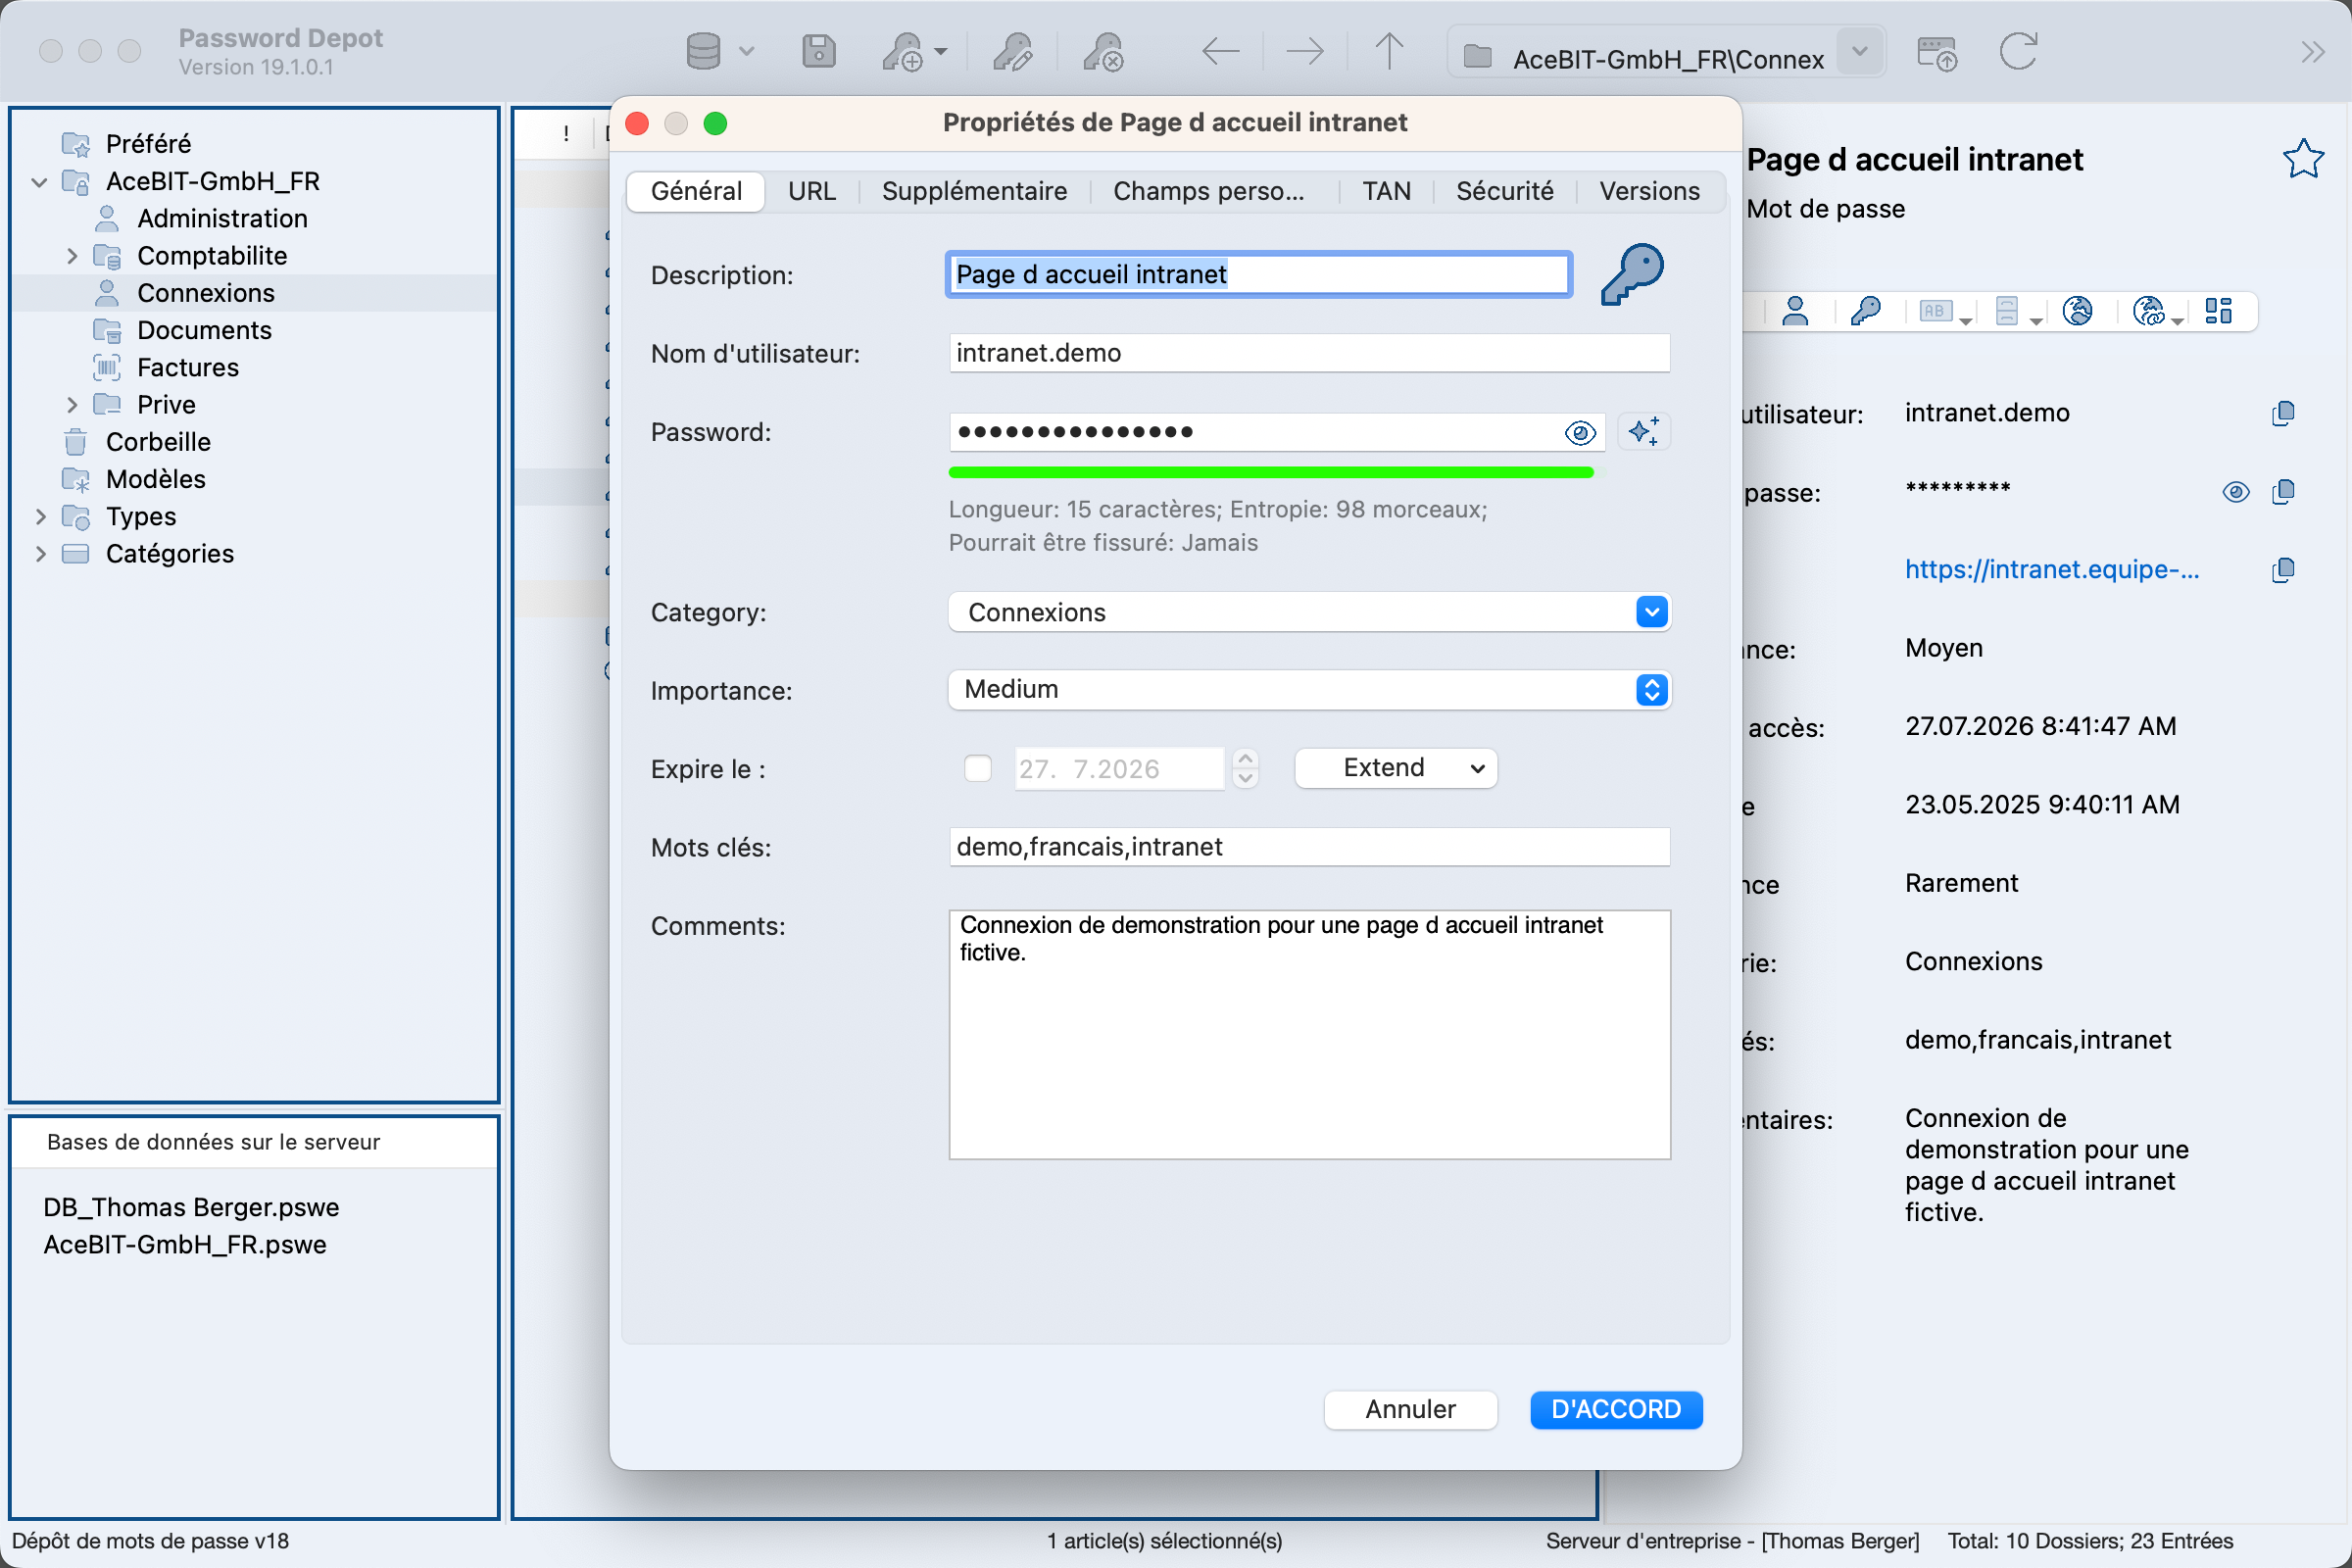Open the Category dropdown showing Connexions
The width and height of the screenshot is (2352, 1568).
click(x=1309, y=612)
